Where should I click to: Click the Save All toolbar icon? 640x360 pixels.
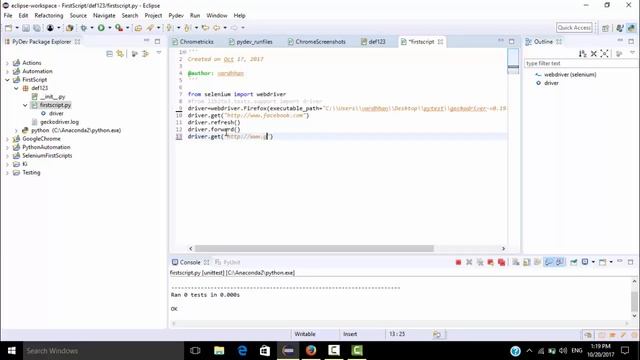coord(37,28)
